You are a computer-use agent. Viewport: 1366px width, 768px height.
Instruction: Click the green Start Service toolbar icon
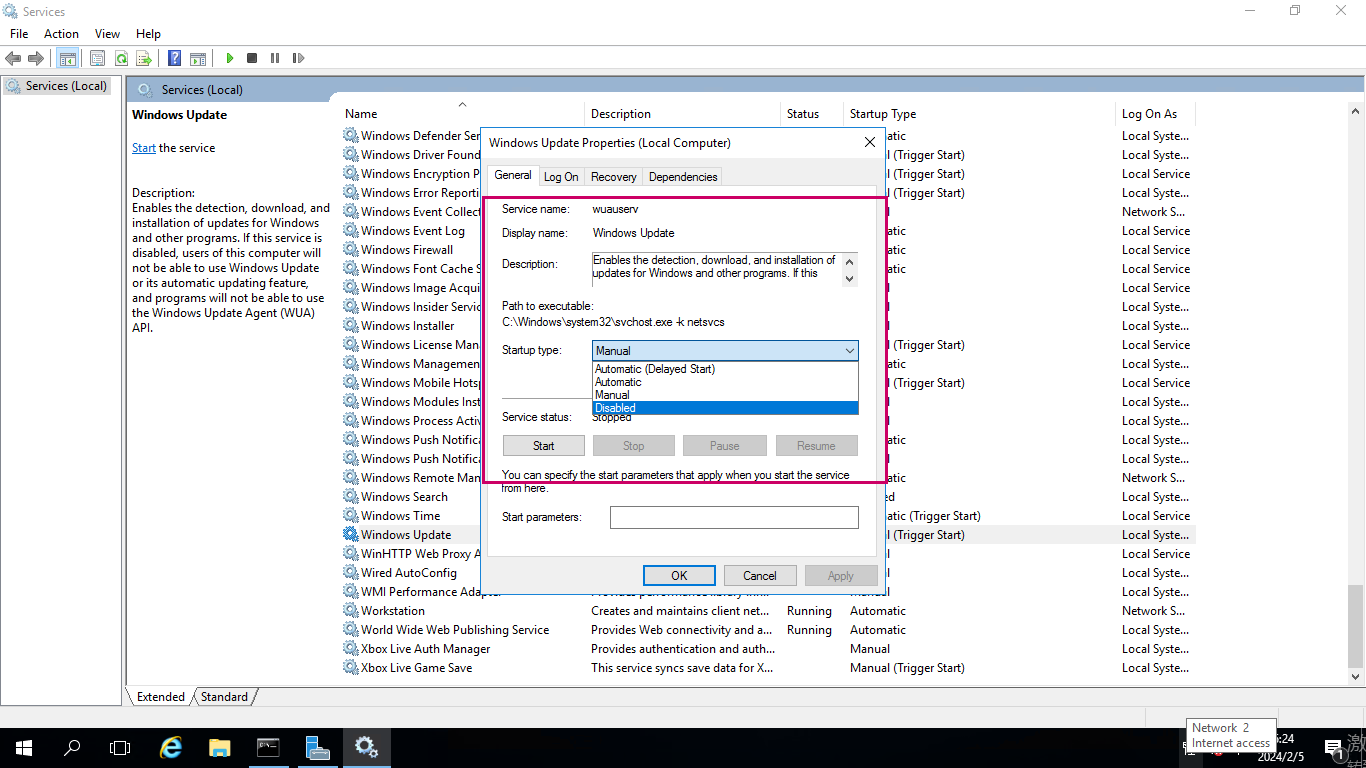click(230, 58)
